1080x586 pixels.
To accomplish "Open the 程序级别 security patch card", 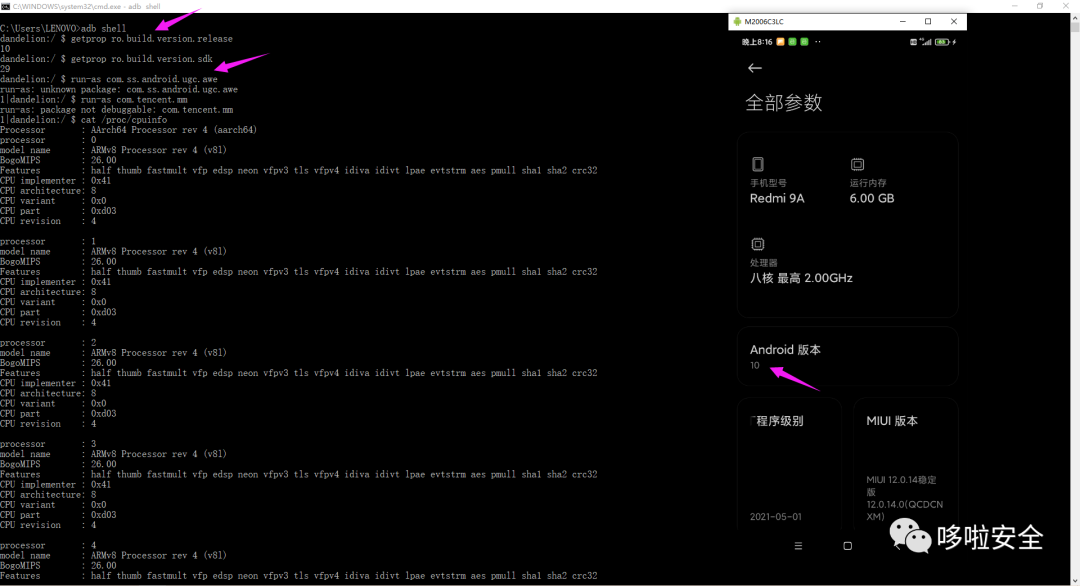I will [x=789, y=464].
